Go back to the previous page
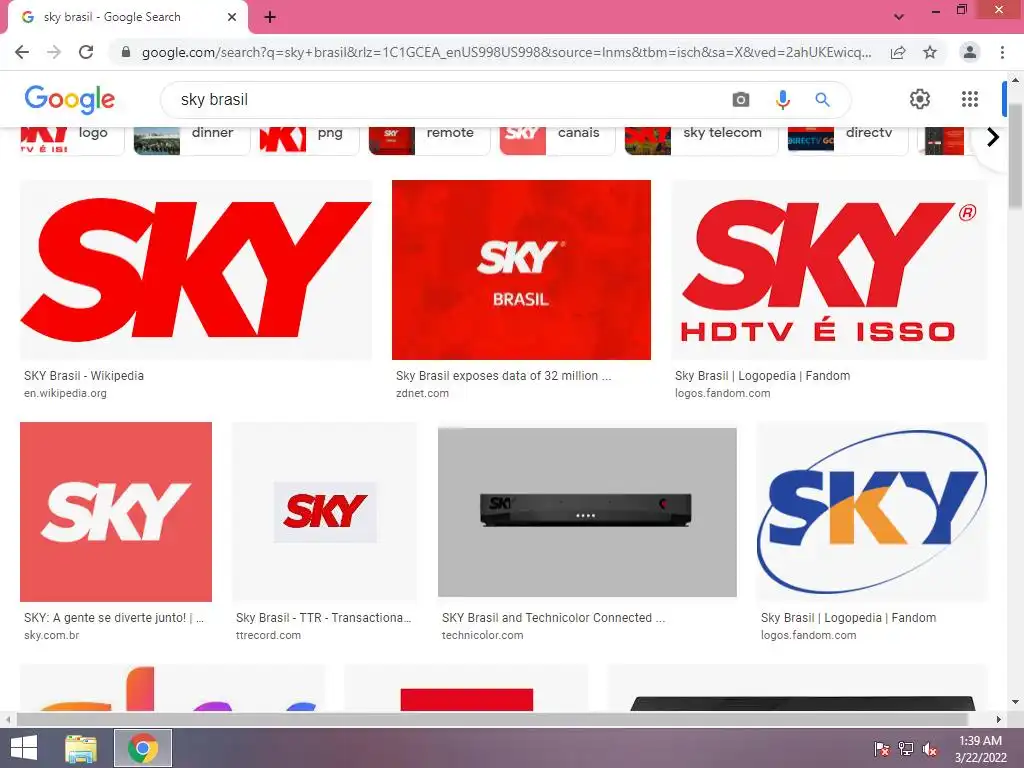The width and height of the screenshot is (1024, 768). click(x=22, y=52)
